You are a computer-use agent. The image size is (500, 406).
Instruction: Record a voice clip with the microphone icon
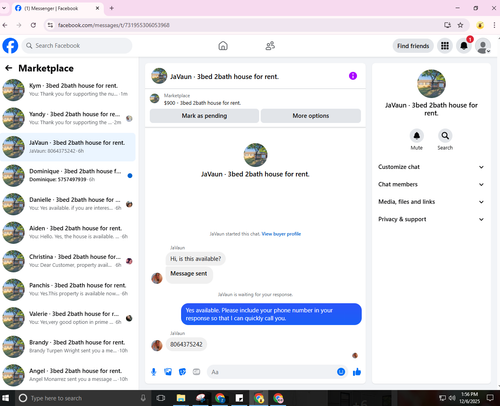pos(154,372)
